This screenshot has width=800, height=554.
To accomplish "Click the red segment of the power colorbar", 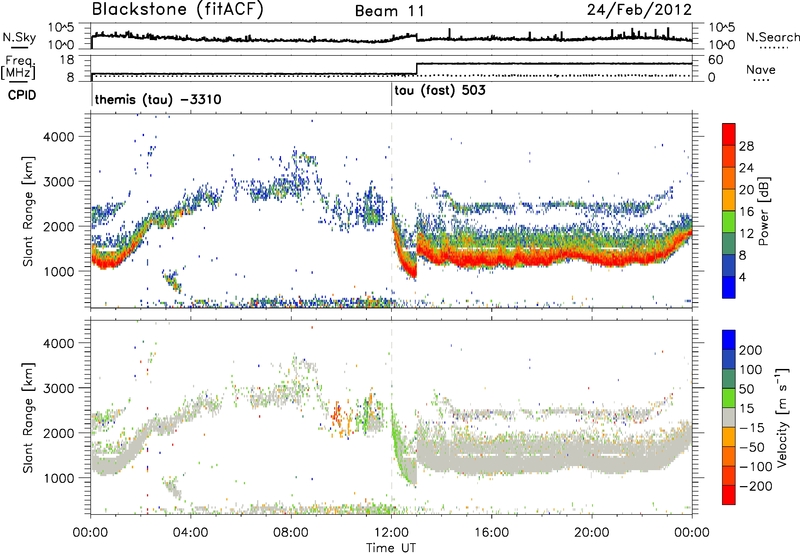I will tap(729, 135).
